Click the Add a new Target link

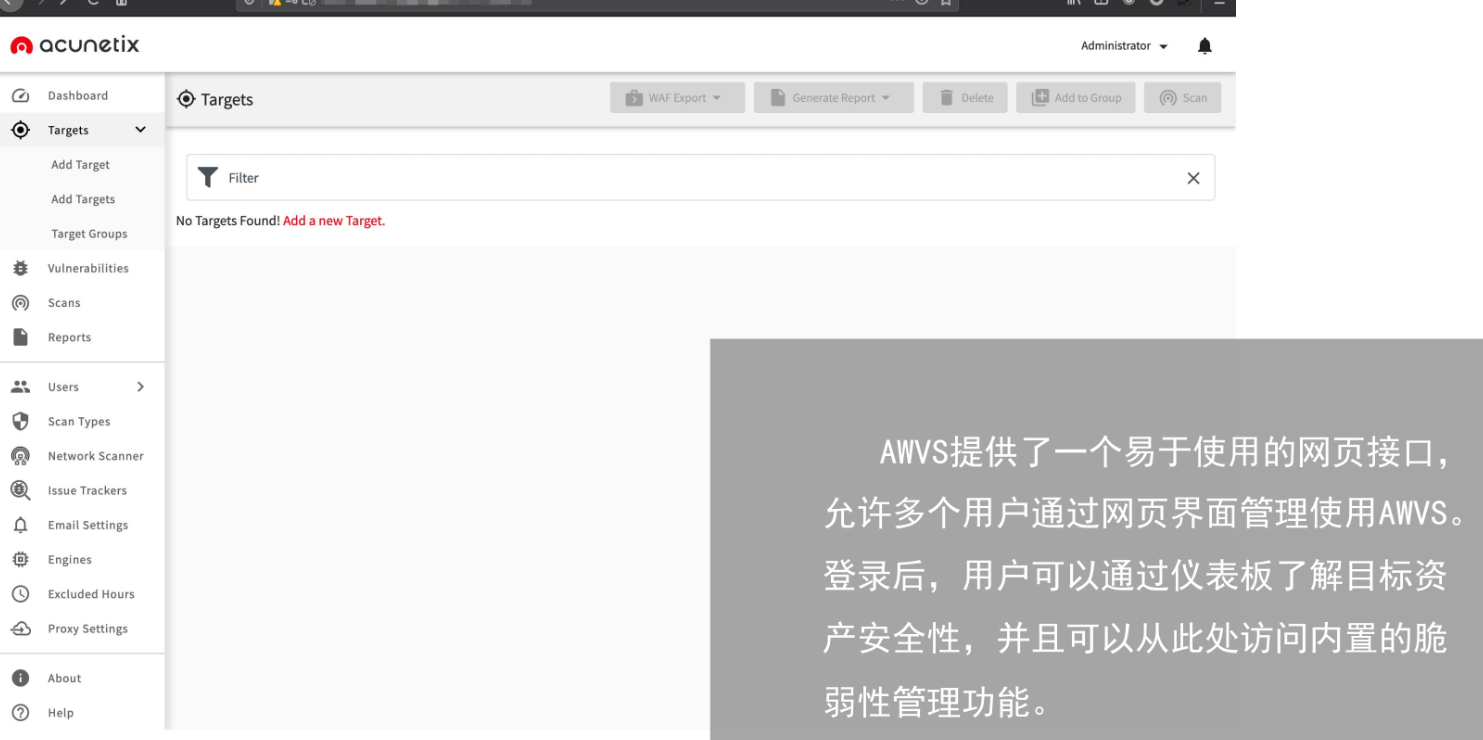[333, 220]
